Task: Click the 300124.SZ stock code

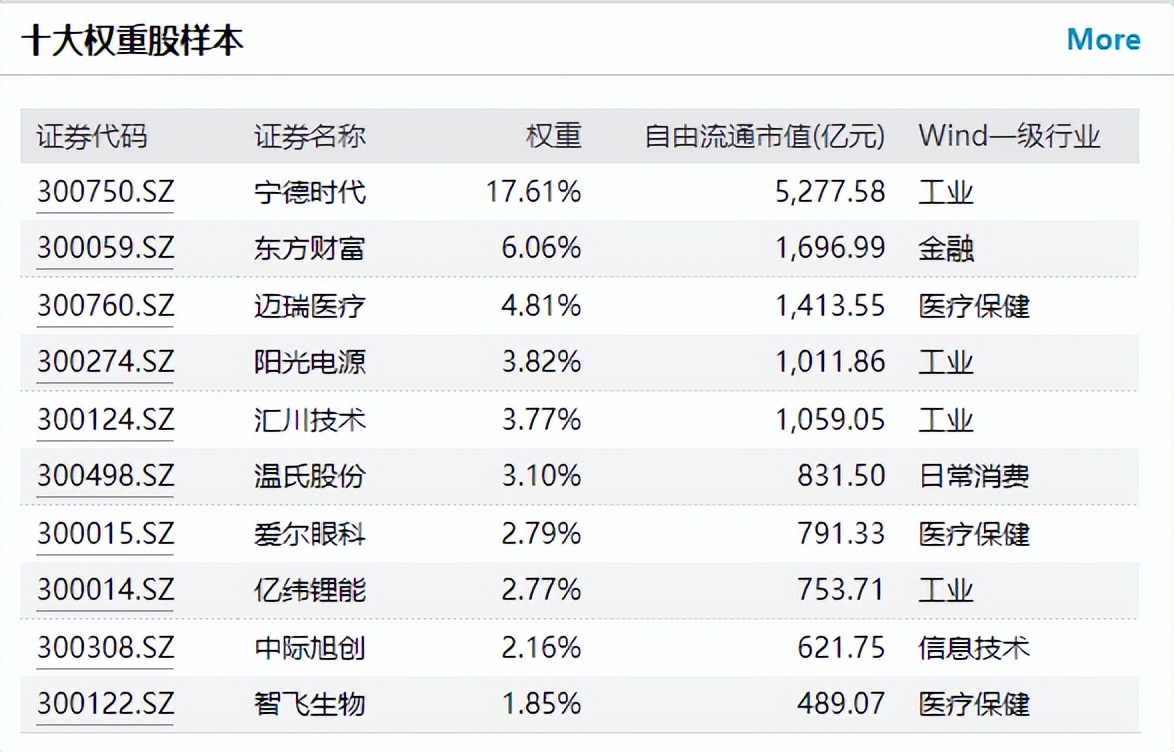Action: tap(105, 419)
